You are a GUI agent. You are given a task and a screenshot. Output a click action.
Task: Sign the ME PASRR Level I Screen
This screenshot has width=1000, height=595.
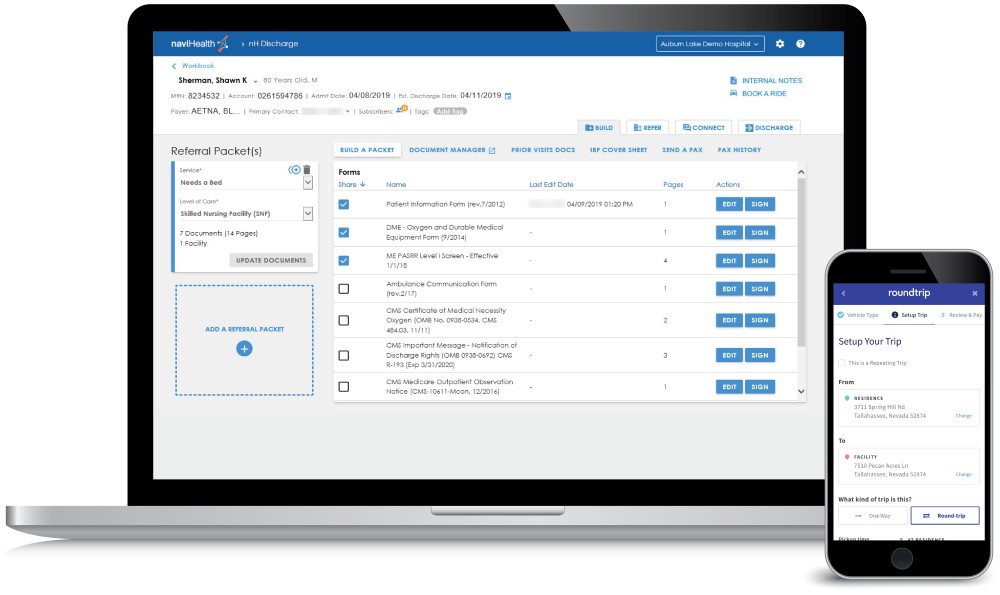[760, 261]
